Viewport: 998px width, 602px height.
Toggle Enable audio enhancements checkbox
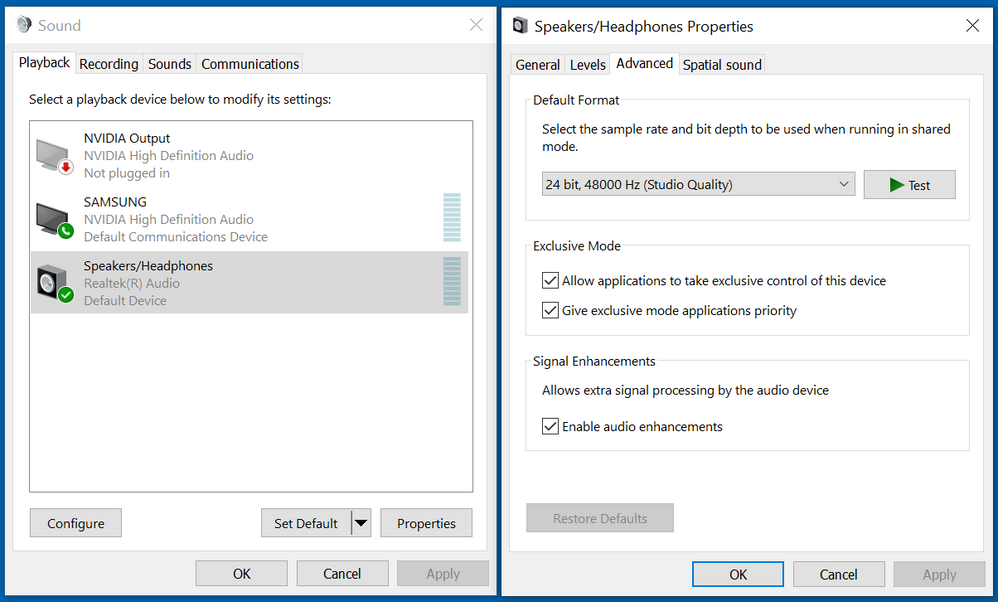550,426
